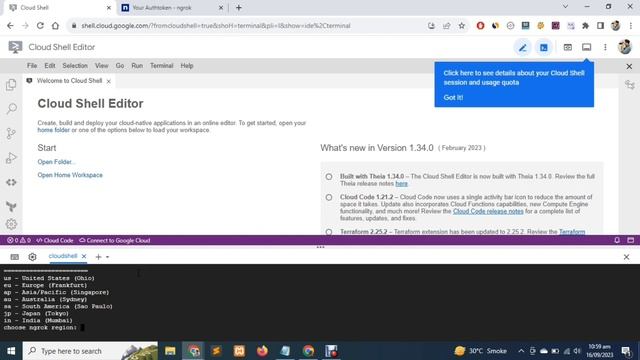Expand the dropdown arrow next to new terminal

click(107, 257)
